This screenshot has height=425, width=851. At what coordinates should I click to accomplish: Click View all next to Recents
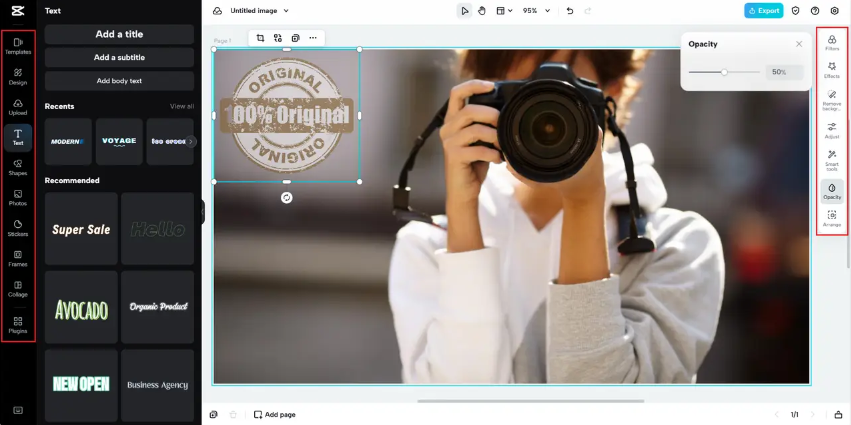pyautogui.click(x=182, y=106)
